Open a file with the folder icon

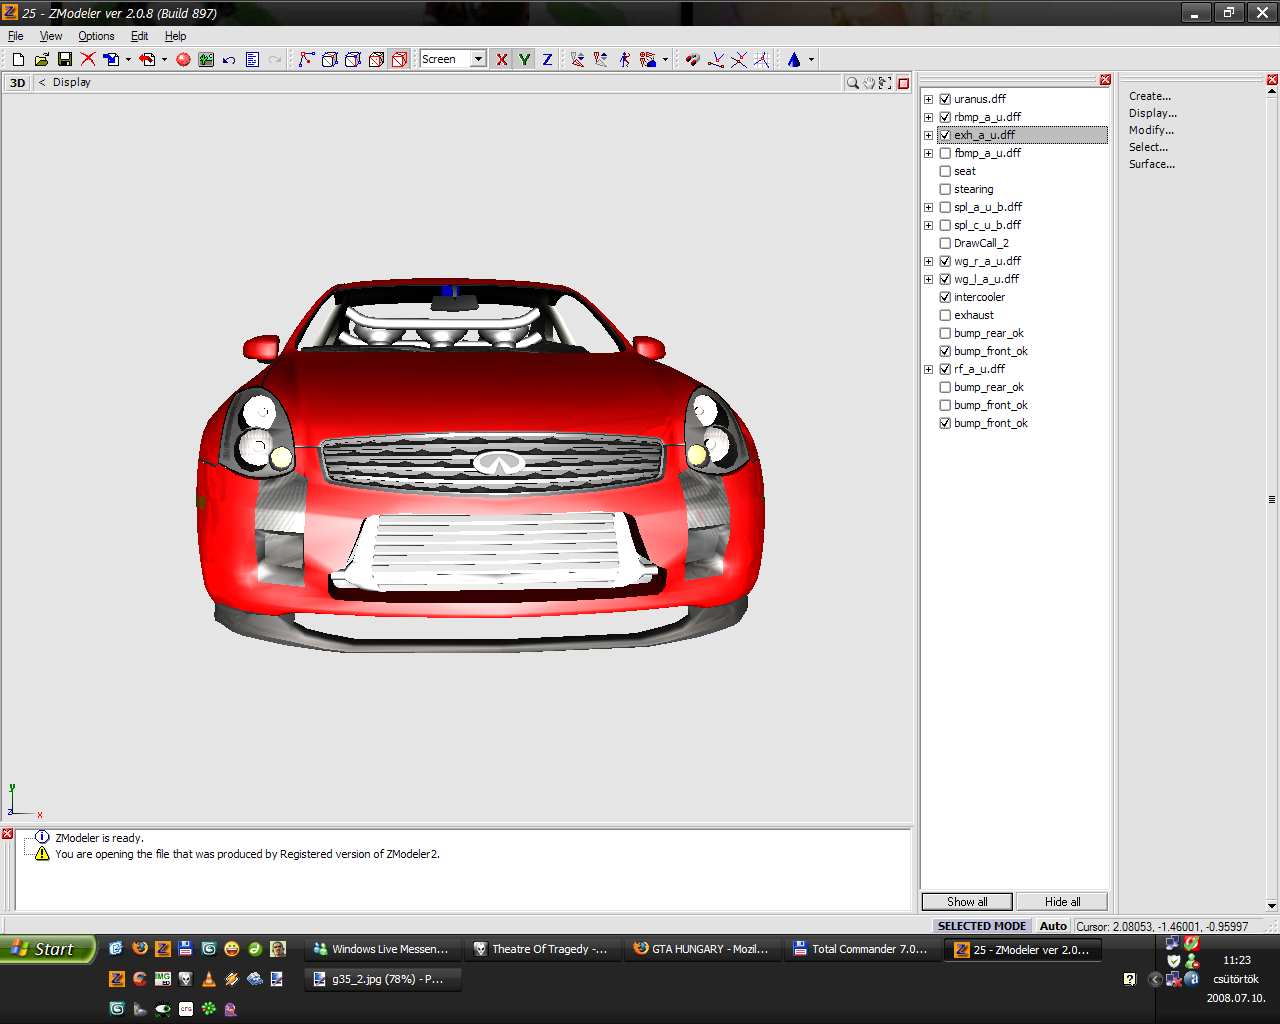(41, 60)
